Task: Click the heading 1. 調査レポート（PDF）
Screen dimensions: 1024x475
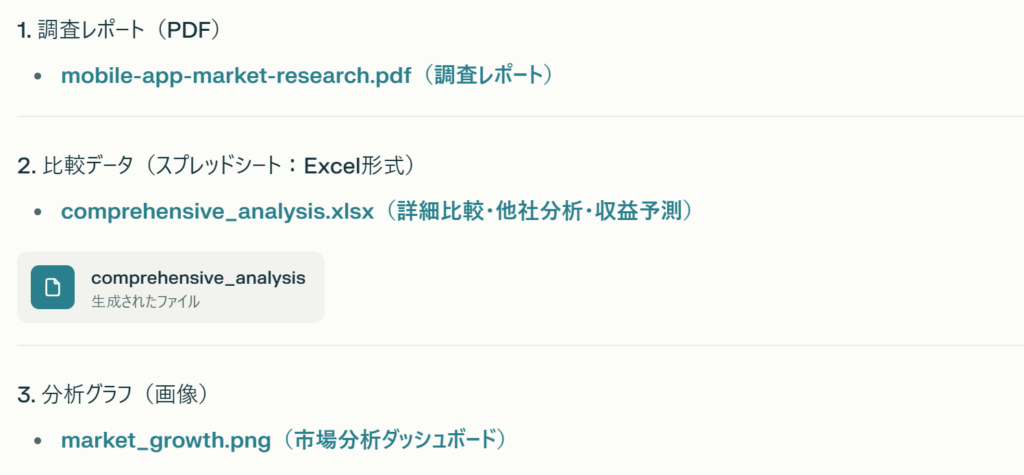Action: [x=118, y=30]
